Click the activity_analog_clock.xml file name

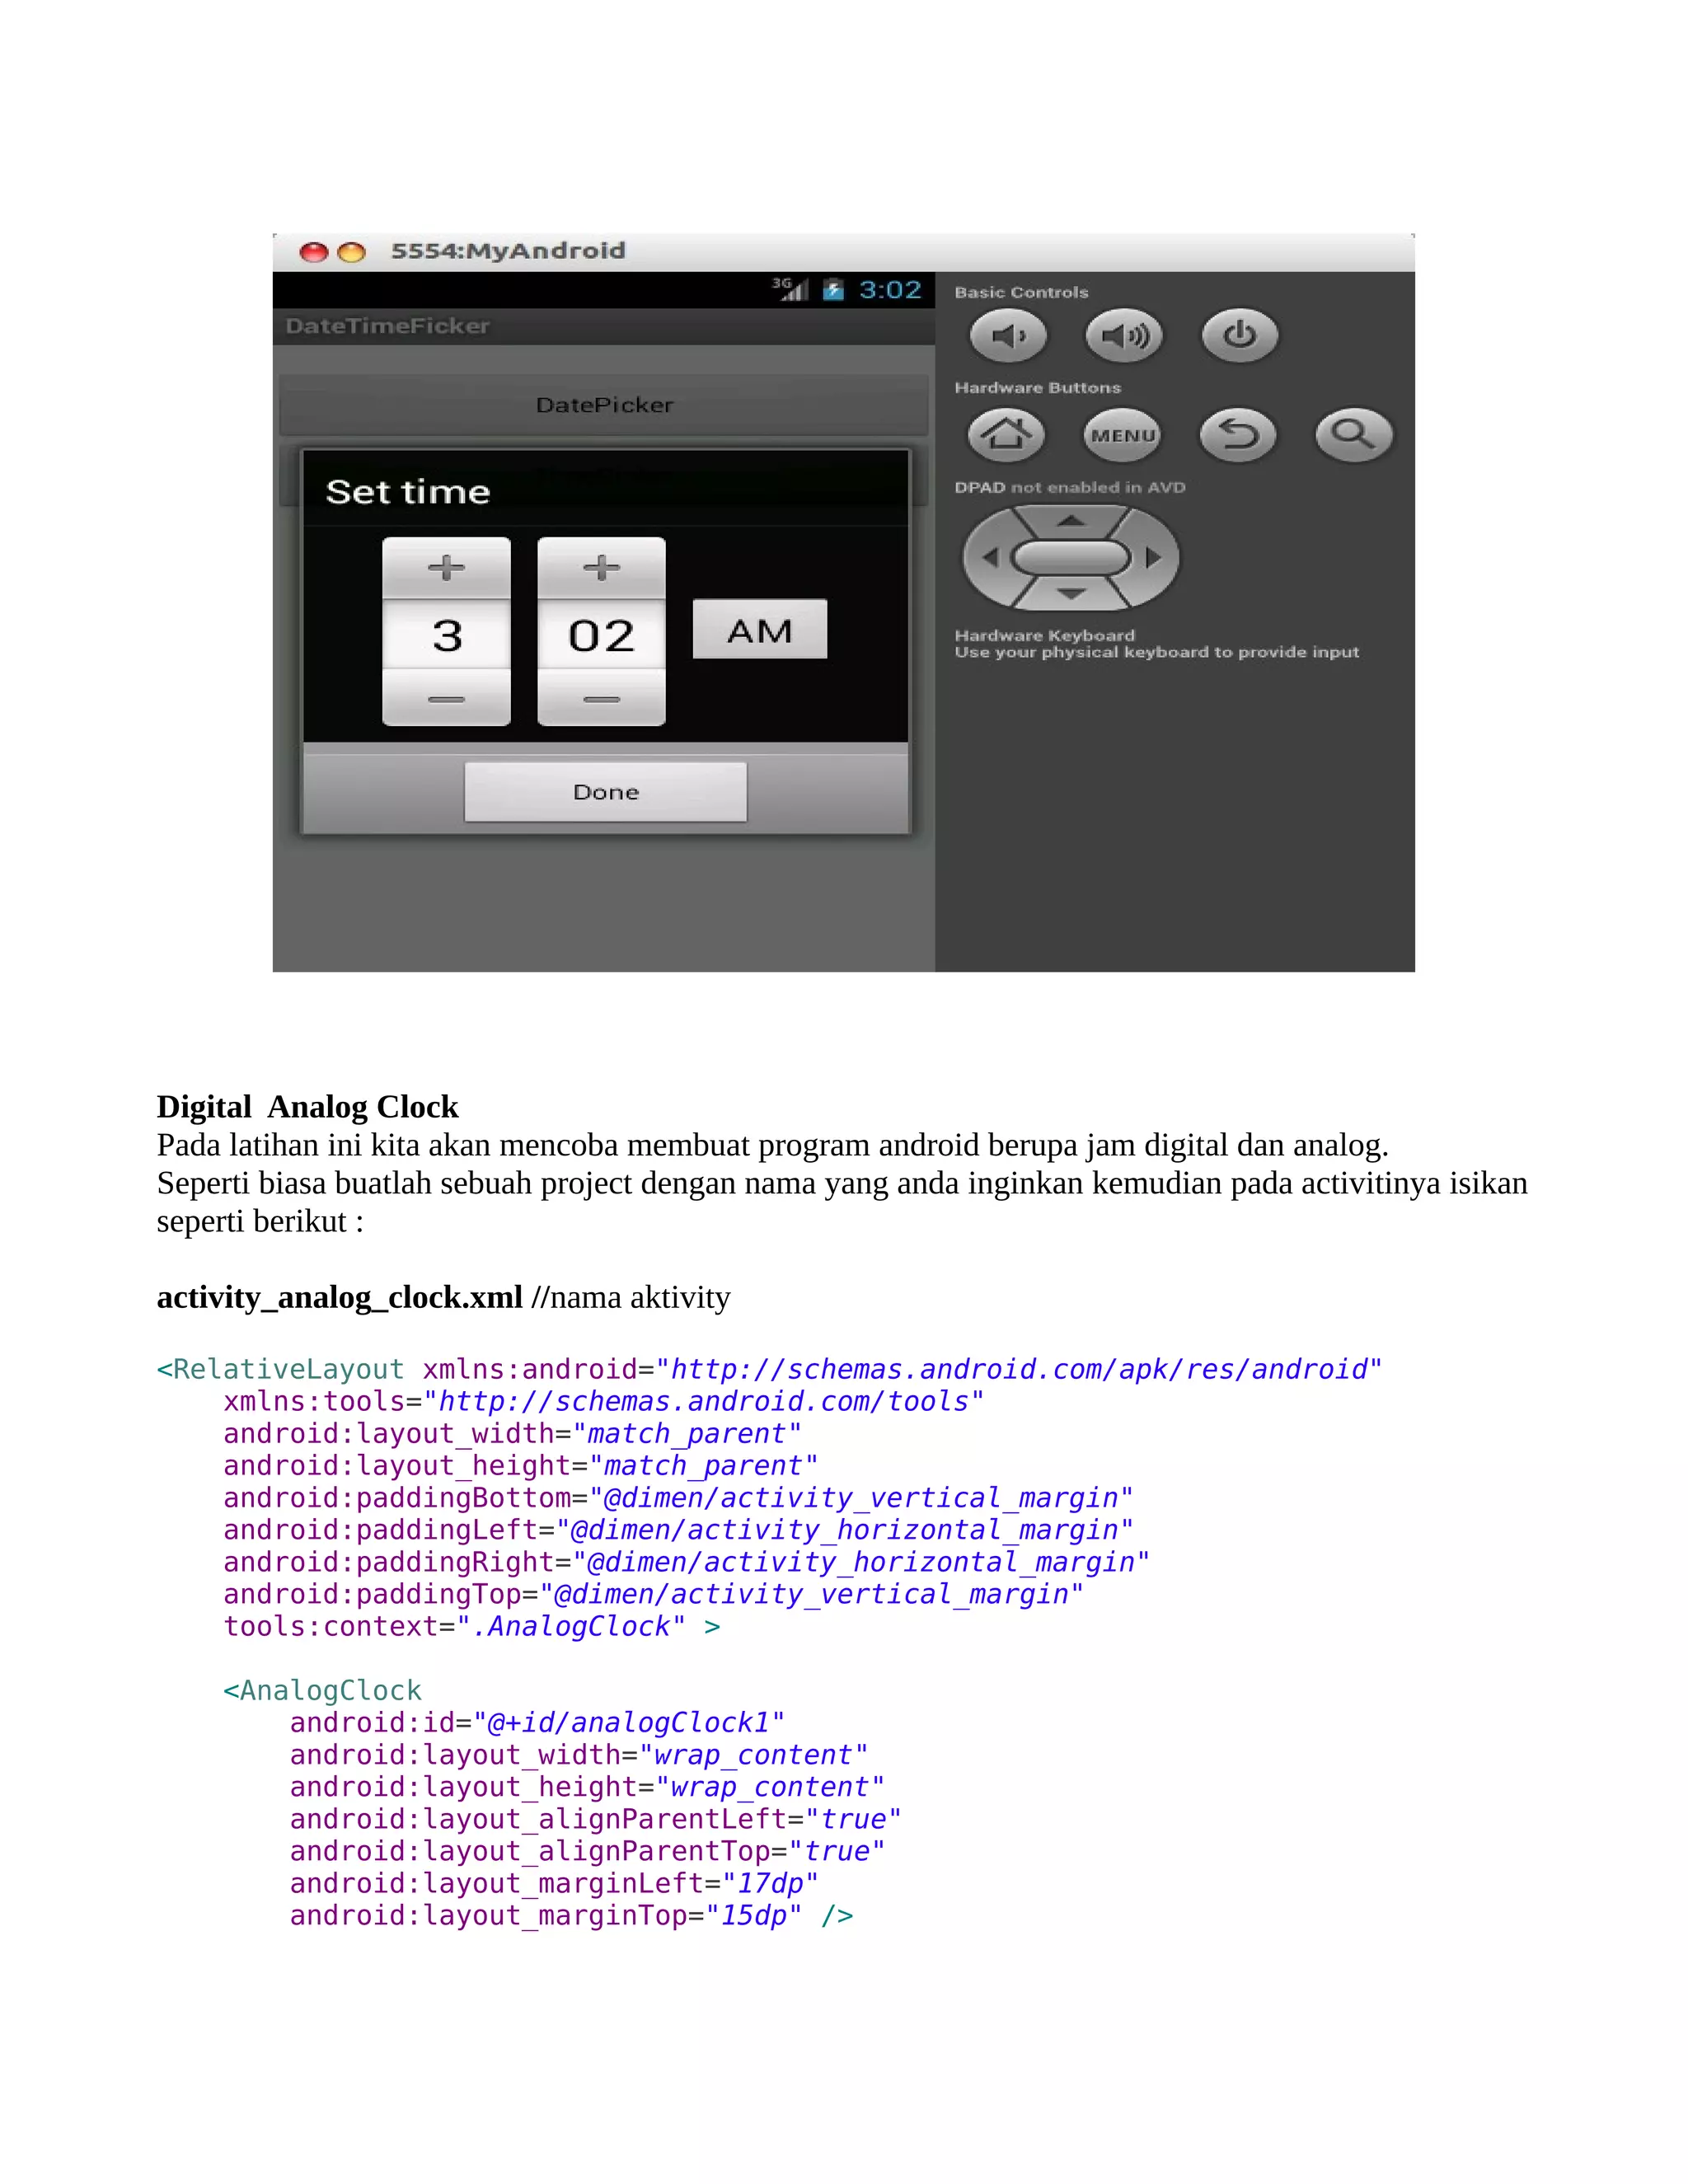click(340, 1297)
